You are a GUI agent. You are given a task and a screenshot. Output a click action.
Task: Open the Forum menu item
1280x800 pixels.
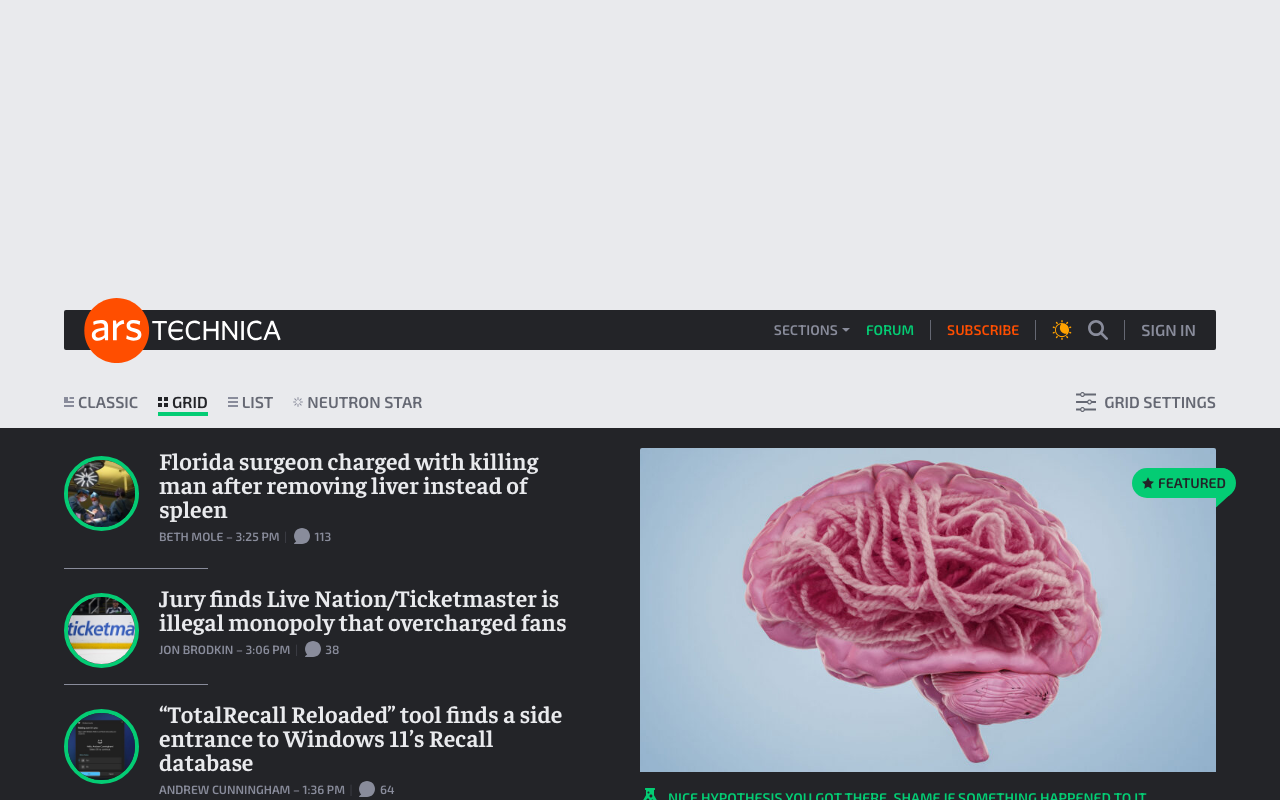point(890,328)
